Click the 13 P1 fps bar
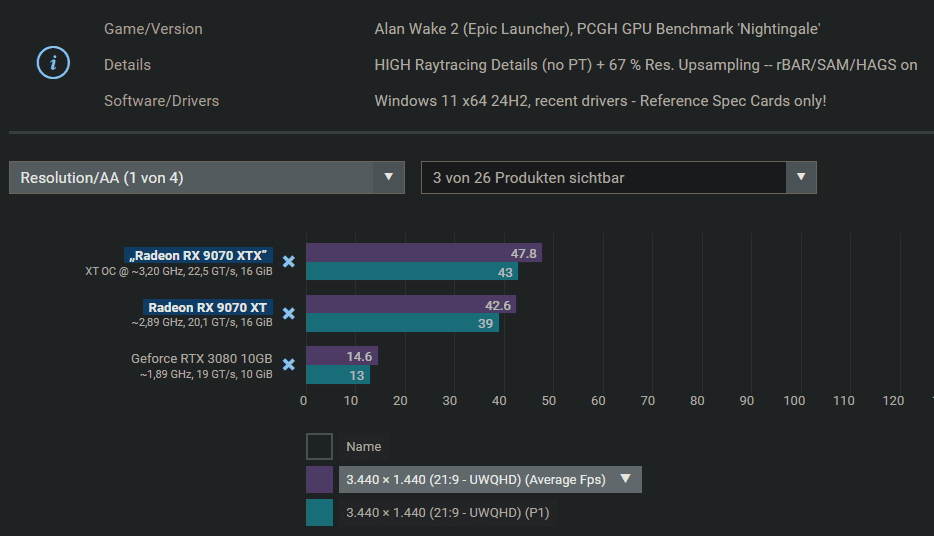The height and width of the screenshot is (536, 934). (338, 375)
